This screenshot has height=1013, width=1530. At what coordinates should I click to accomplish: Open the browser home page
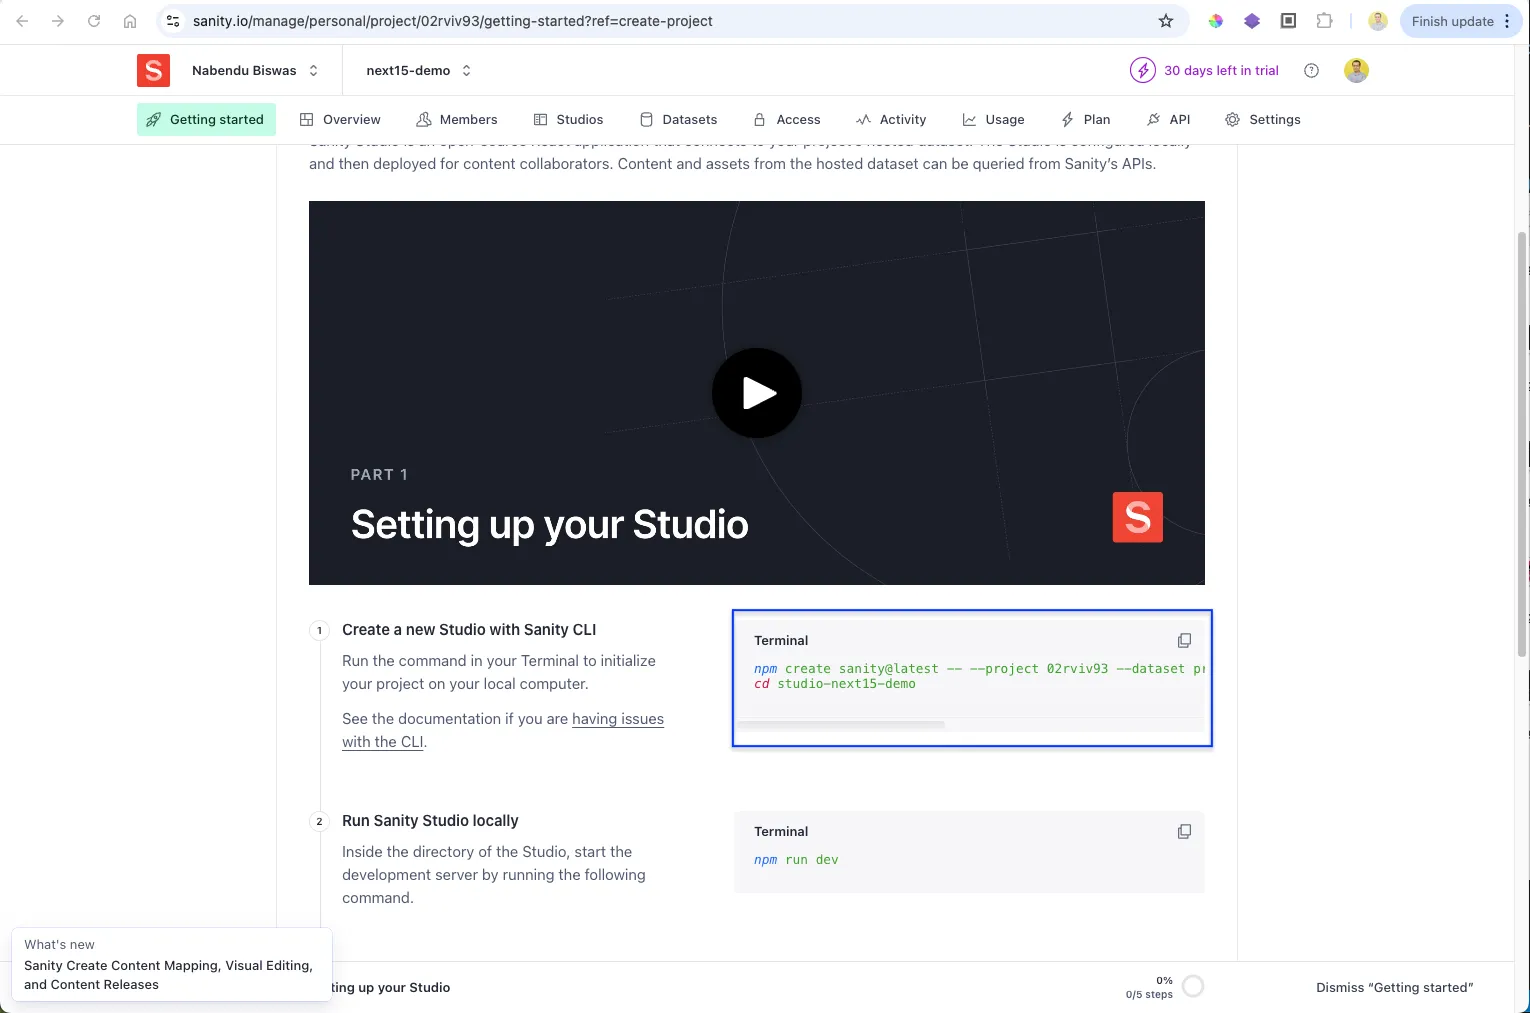click(x=130, y=21)
